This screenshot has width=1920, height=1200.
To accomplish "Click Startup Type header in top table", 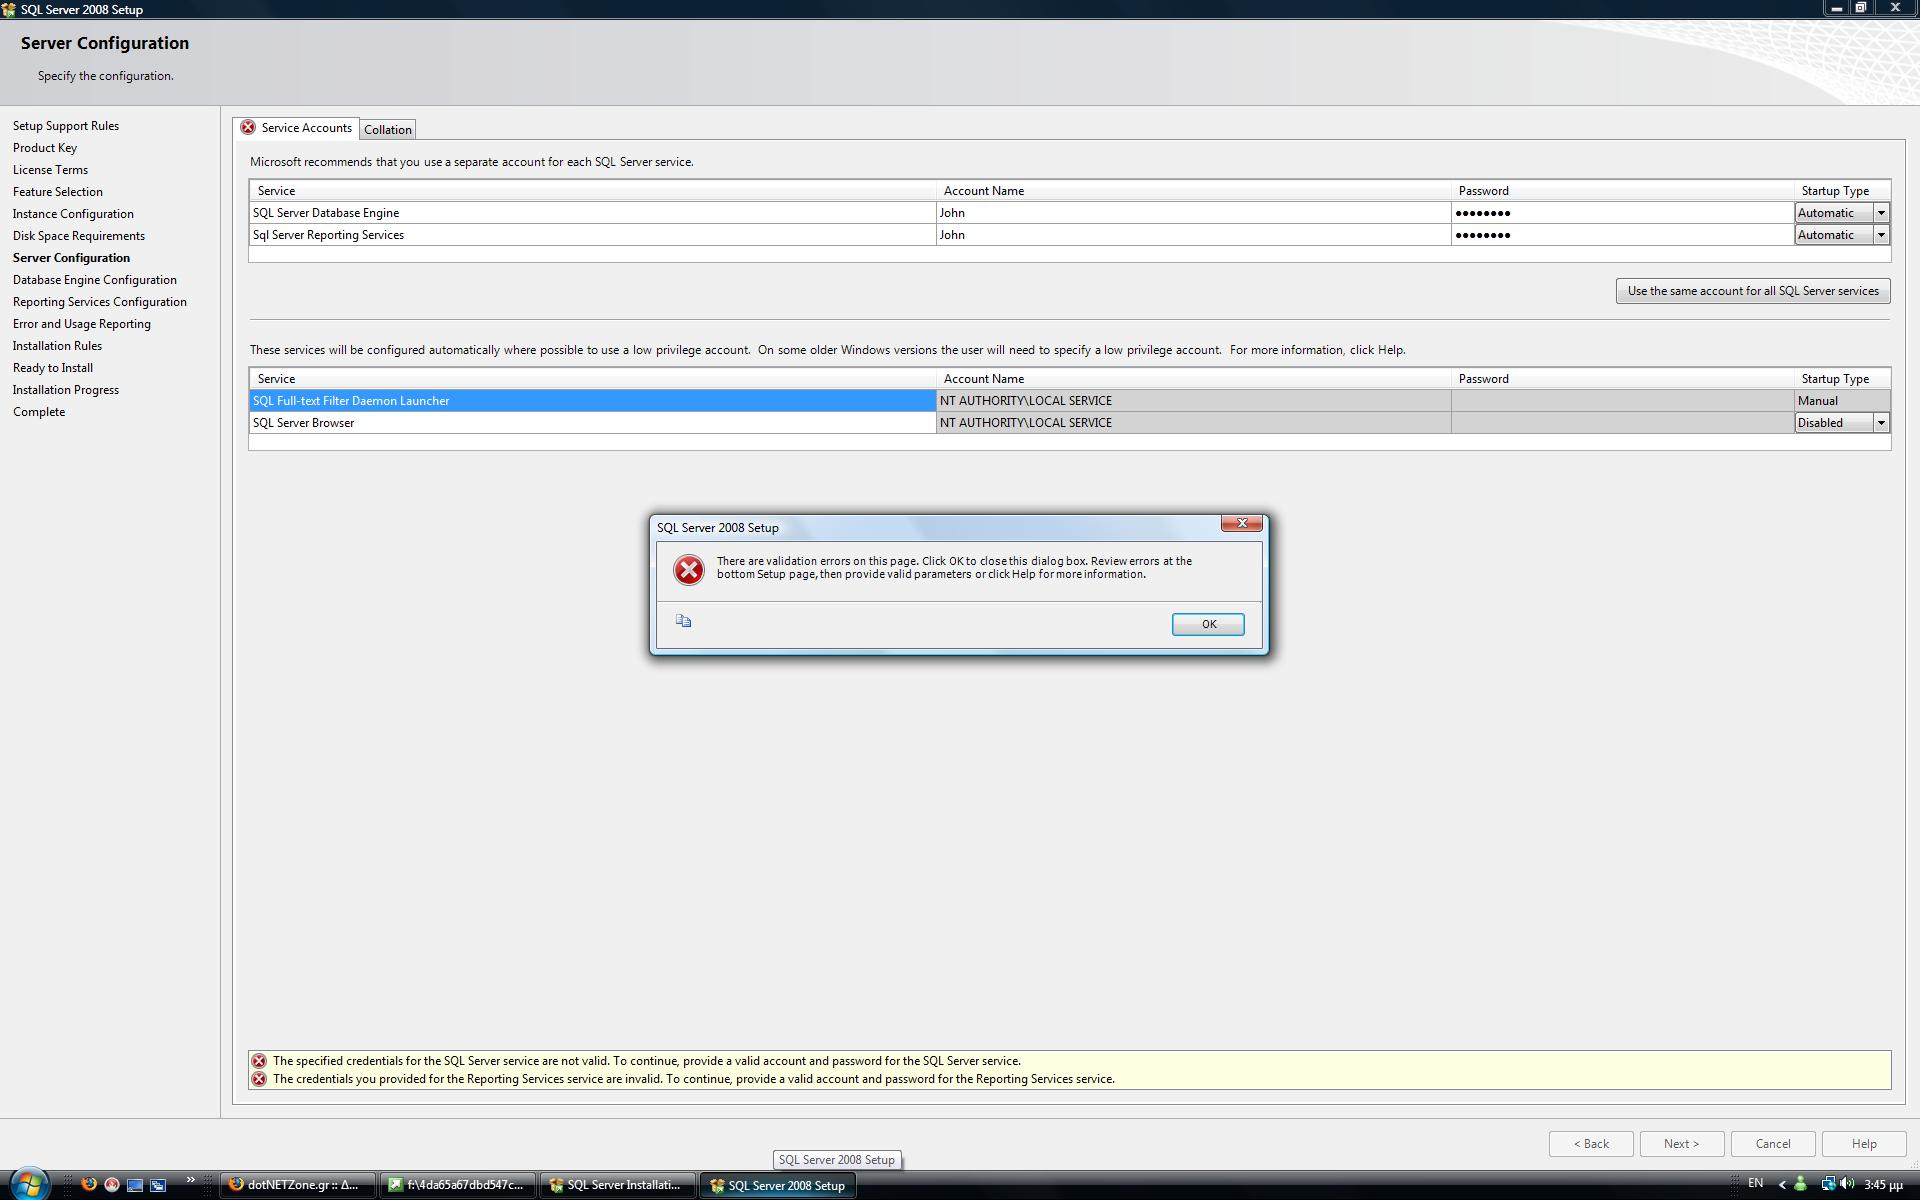I will tap(1842, 191).
